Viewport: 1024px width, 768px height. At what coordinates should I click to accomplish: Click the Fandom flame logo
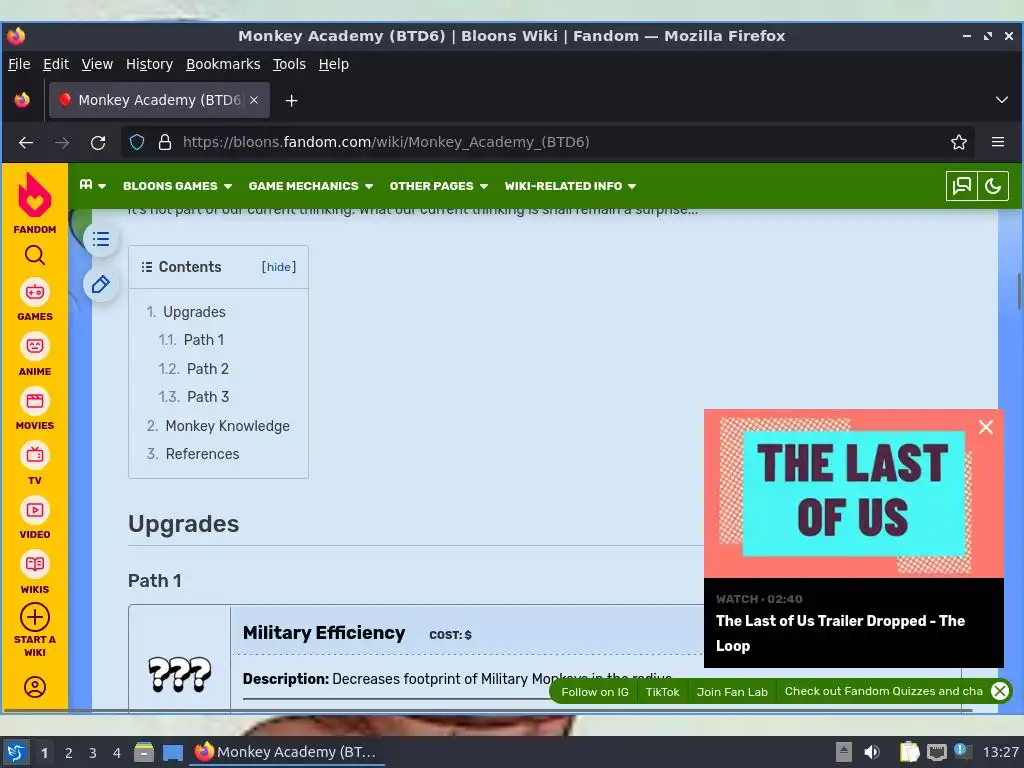click(35, 195)
